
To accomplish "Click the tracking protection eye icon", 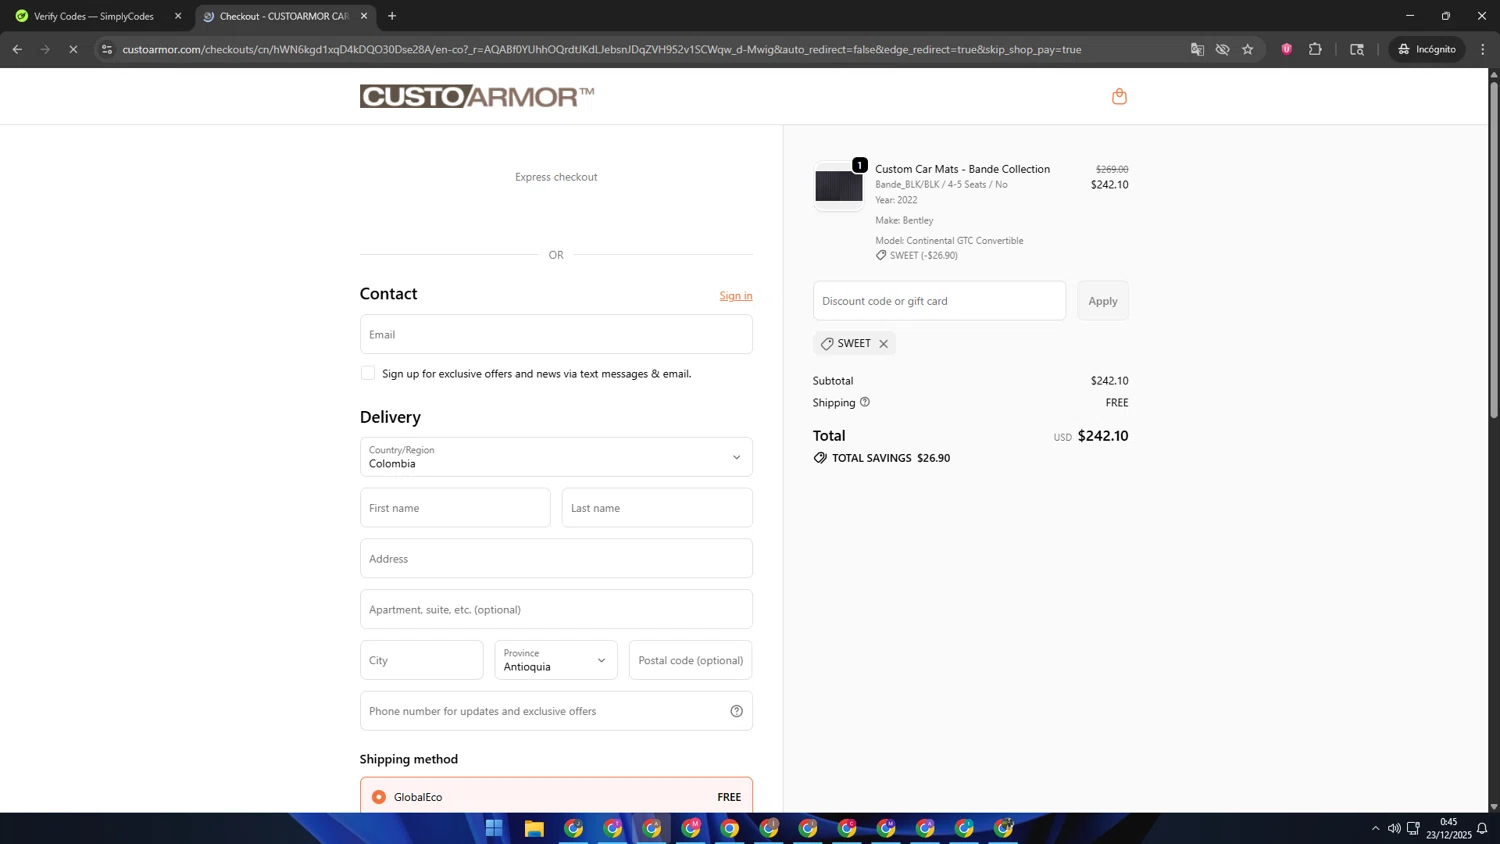I will (x=1222, y=49).
